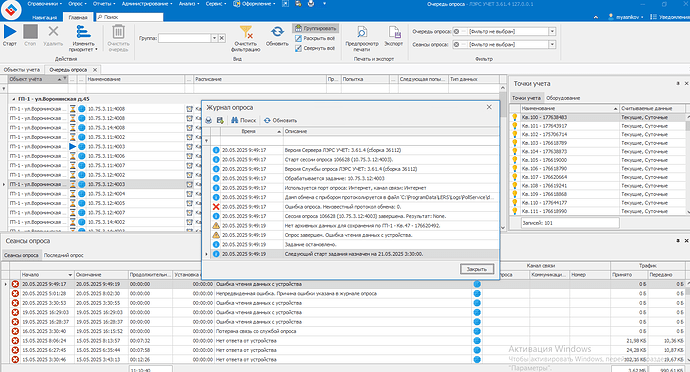This screenshot has height=372, width=690.
Task: Click the Изменить приоритет icon
Action: [83, 32]
